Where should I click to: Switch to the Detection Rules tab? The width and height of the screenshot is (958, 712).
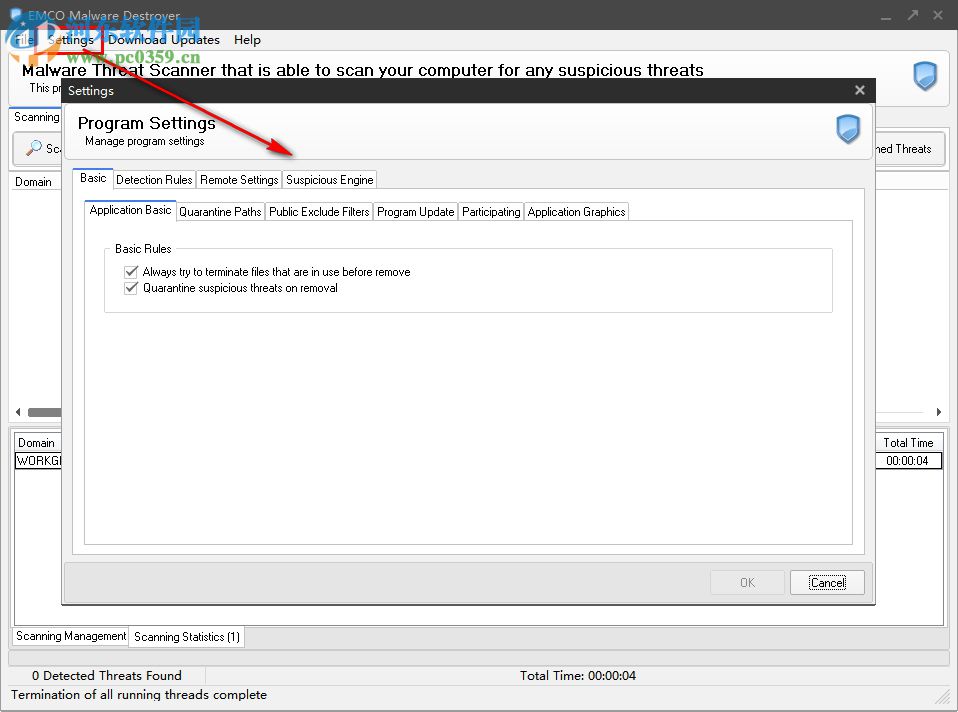154,180
